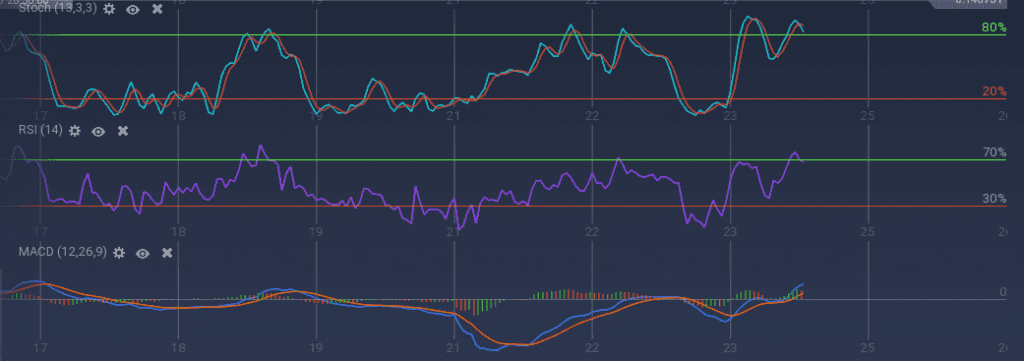Open settings gear for Stoch indicator
The width and height of the screenshot is (1024, 361).
[109, 9]
